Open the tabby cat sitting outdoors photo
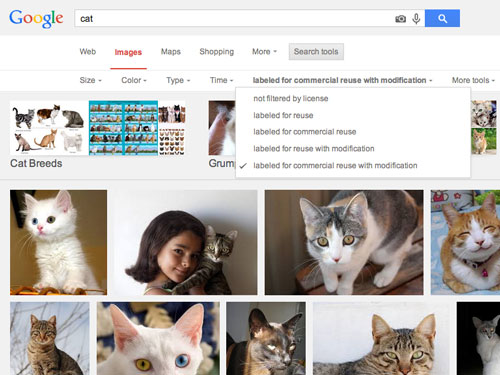 click(50, 338)
